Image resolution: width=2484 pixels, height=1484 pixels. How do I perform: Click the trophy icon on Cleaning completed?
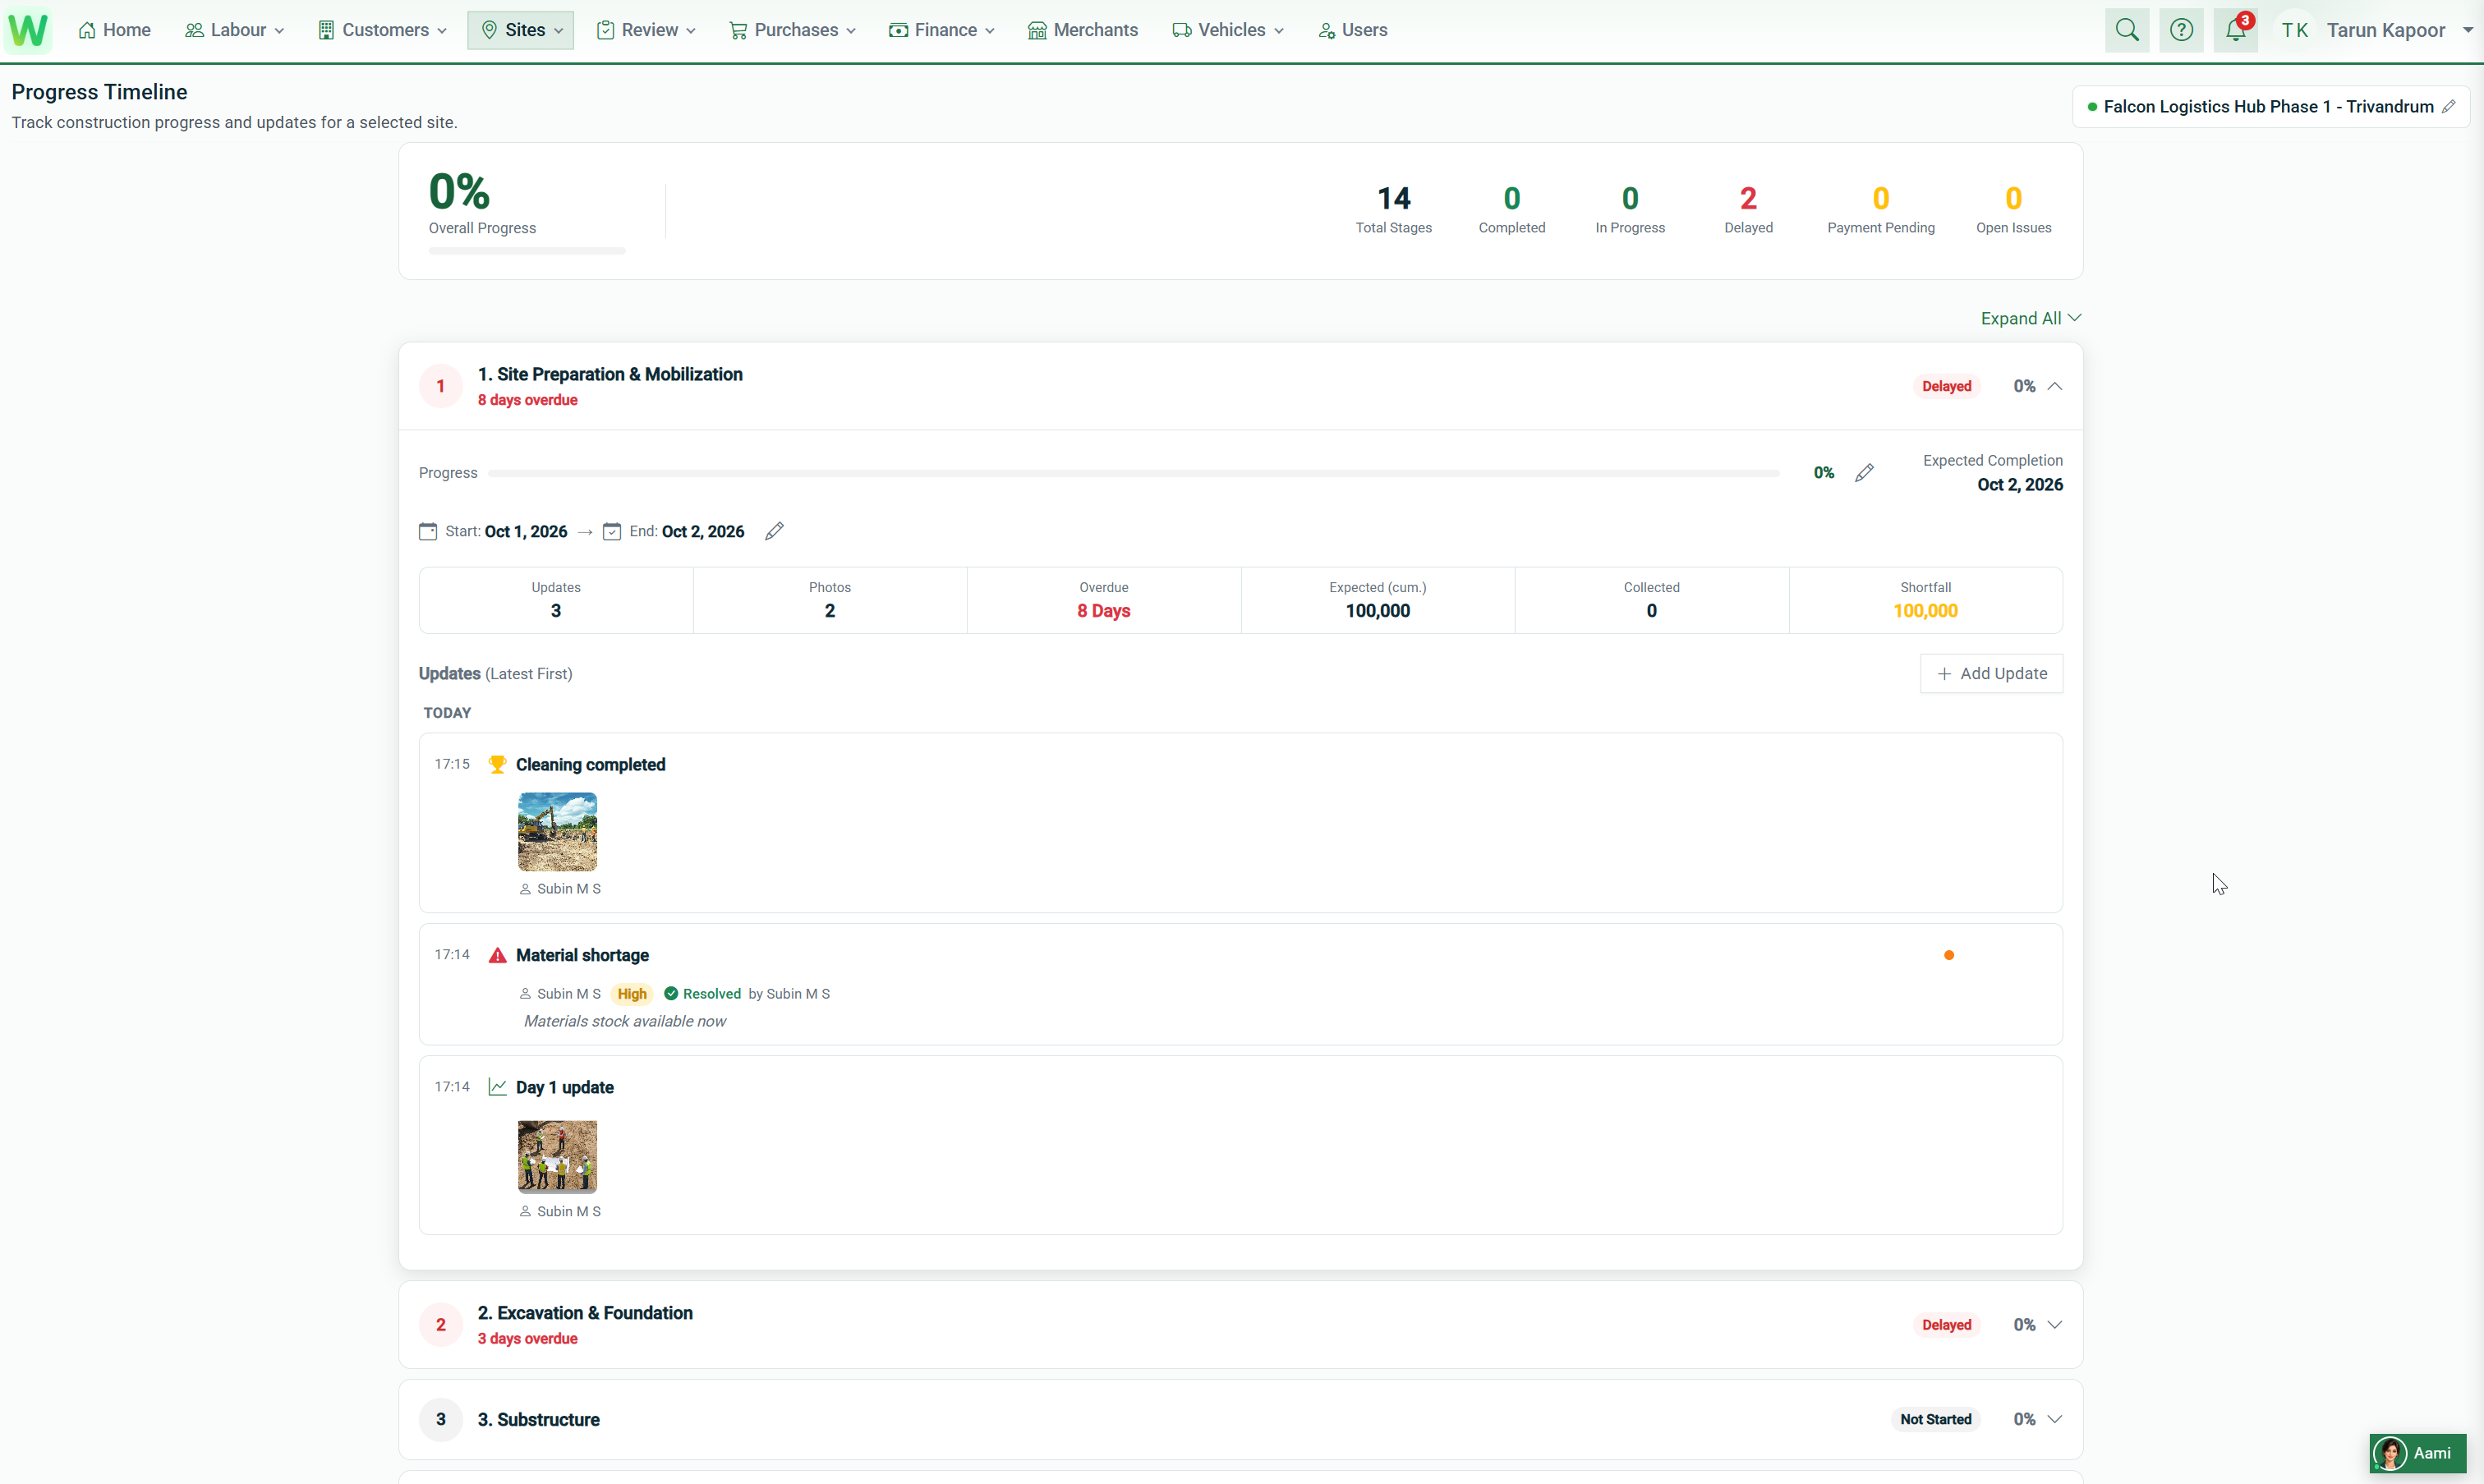click(x=497, y=765)
